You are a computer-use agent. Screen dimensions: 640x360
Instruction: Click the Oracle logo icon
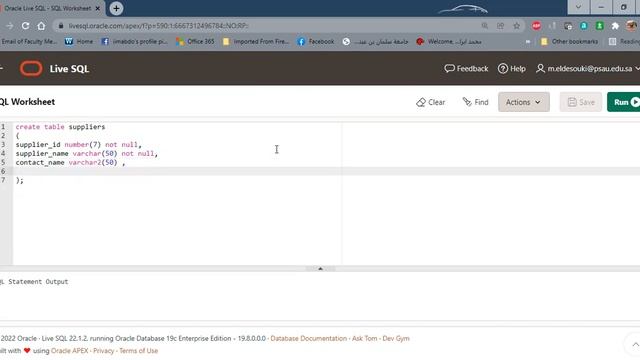tap(31, 69)
